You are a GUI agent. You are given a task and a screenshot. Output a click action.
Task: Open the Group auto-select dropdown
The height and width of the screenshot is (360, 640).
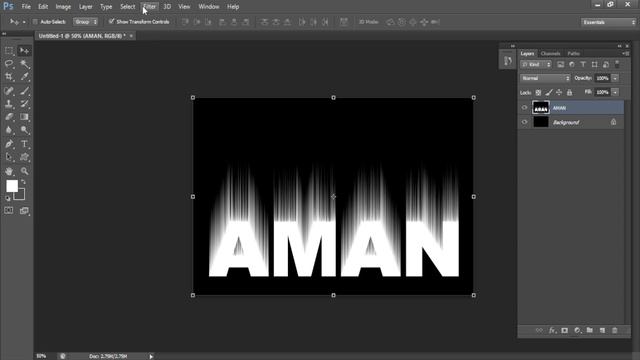(x=85, y=22)
